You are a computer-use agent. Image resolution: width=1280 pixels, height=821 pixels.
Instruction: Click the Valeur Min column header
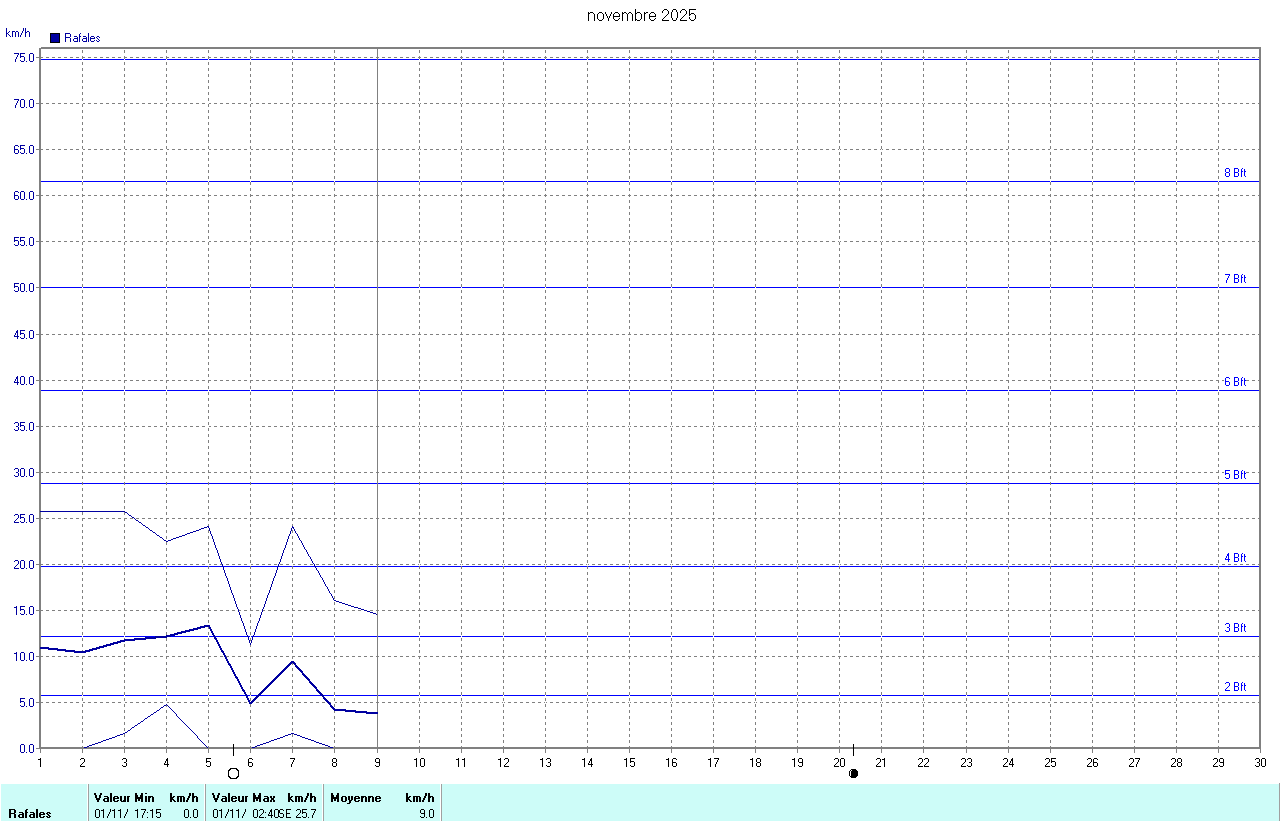pyautogui.click(x=124, y=798)
